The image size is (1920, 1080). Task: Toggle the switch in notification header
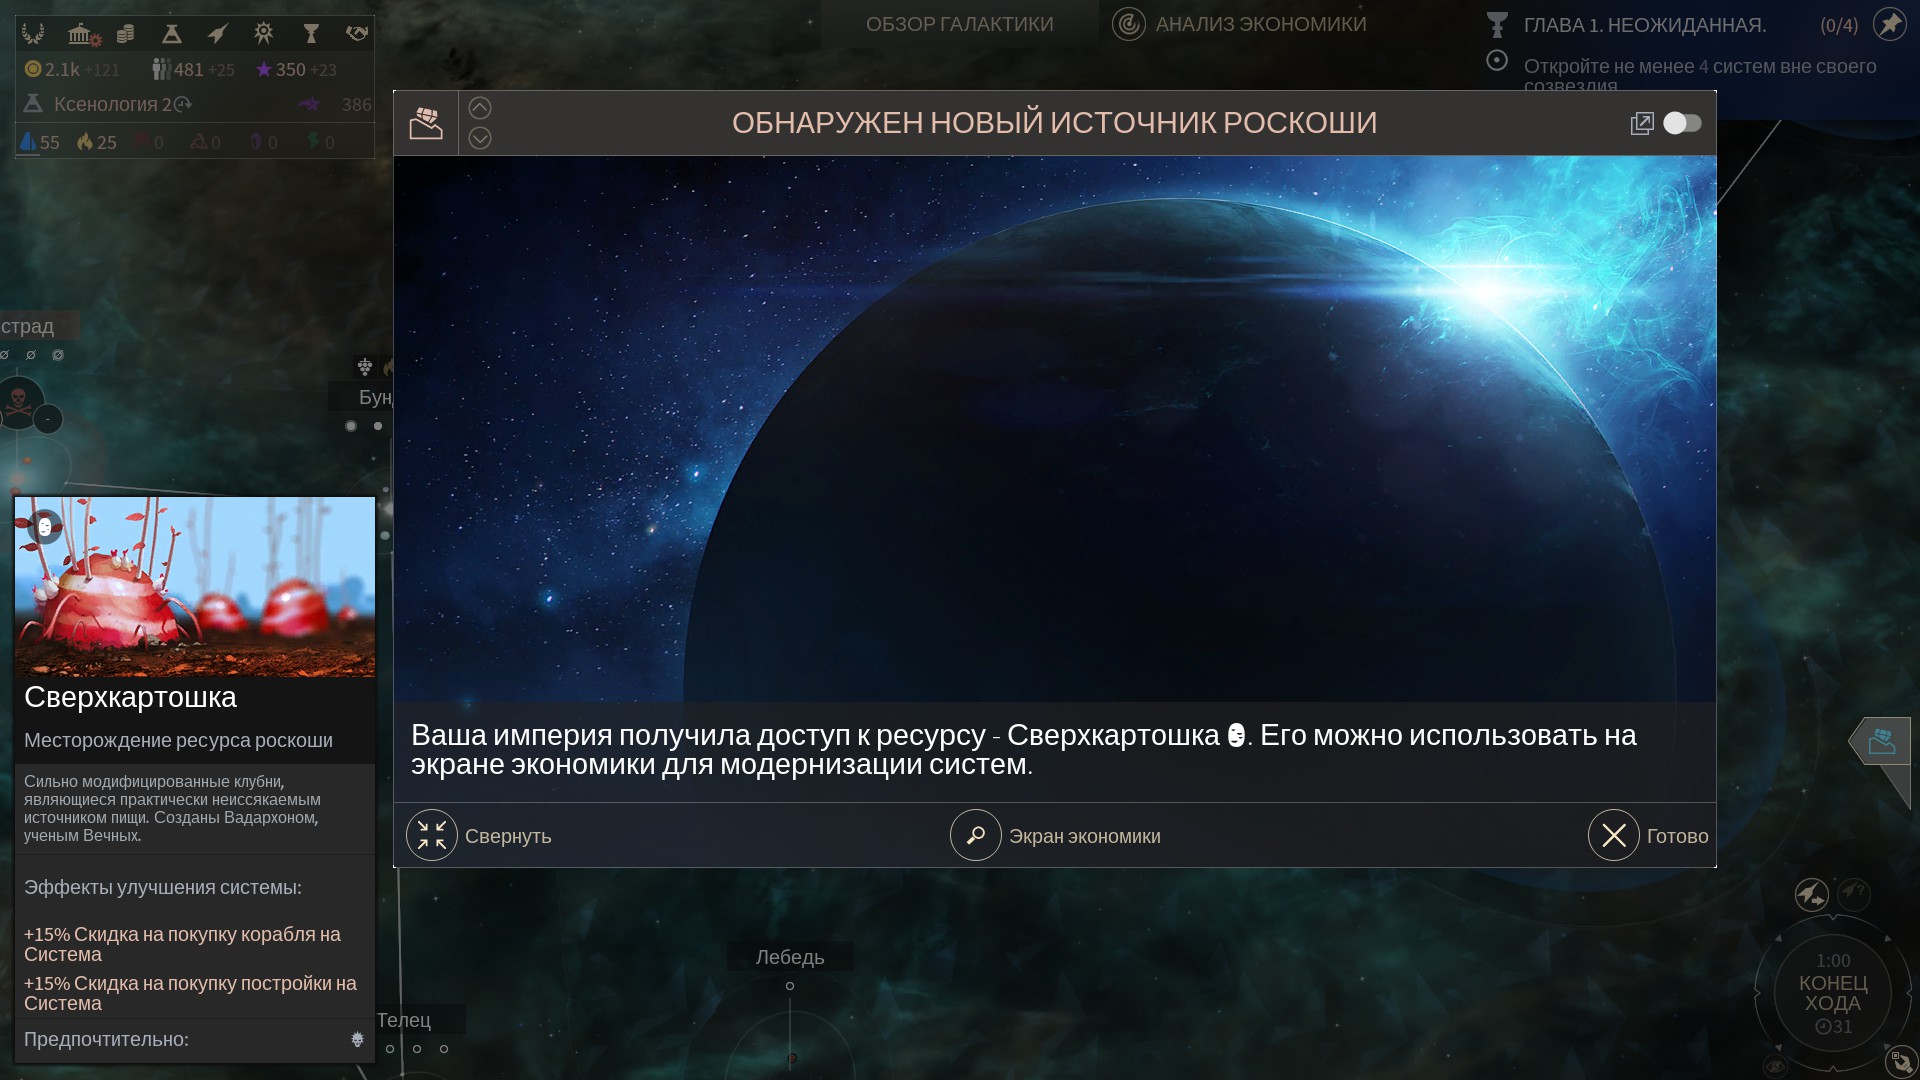pos(1682,123)
